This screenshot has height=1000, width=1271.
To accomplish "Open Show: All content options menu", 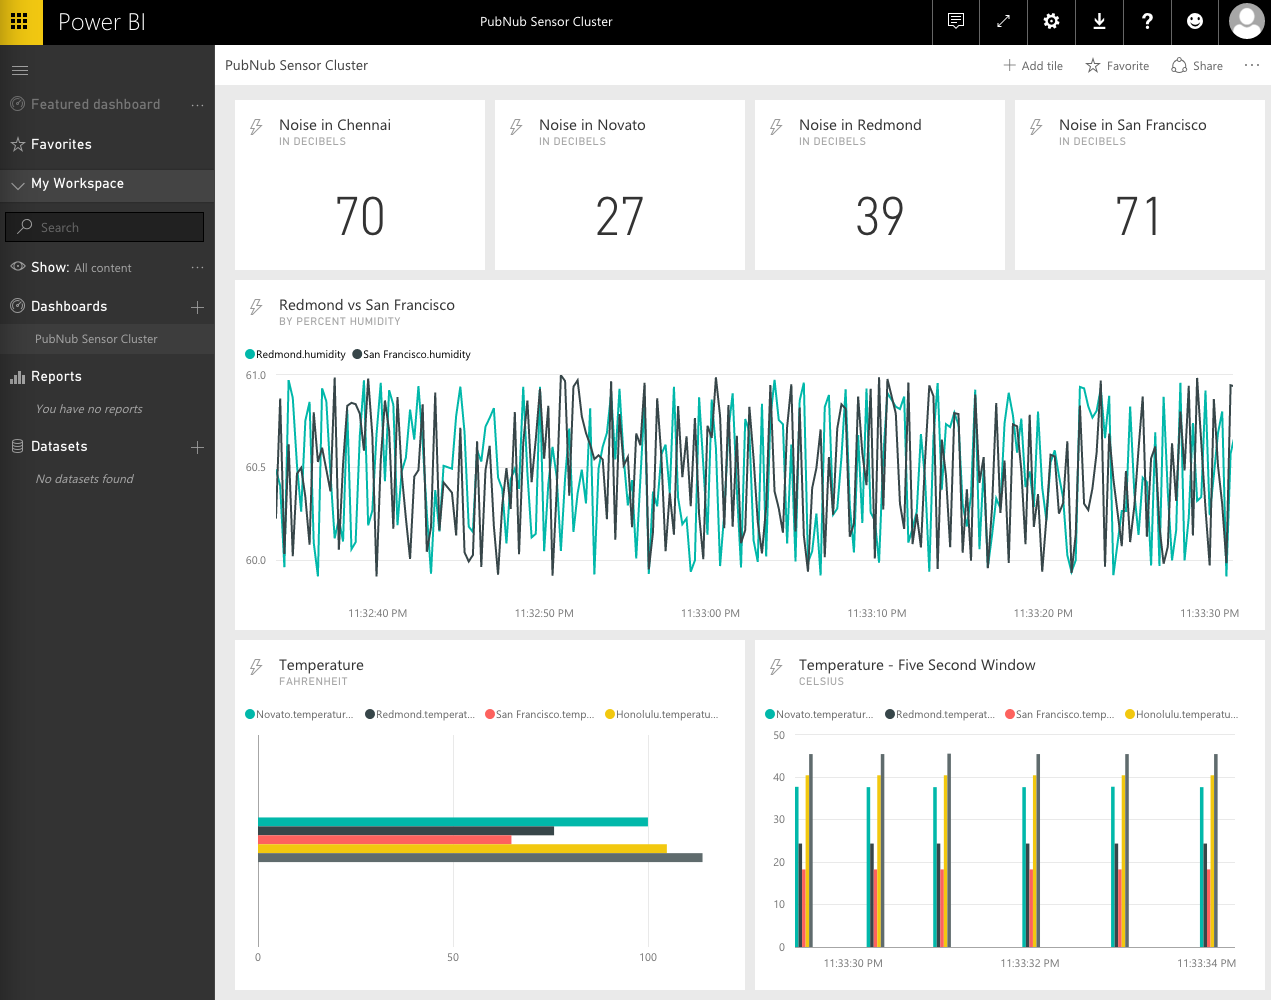I will (x=197, y=267).
